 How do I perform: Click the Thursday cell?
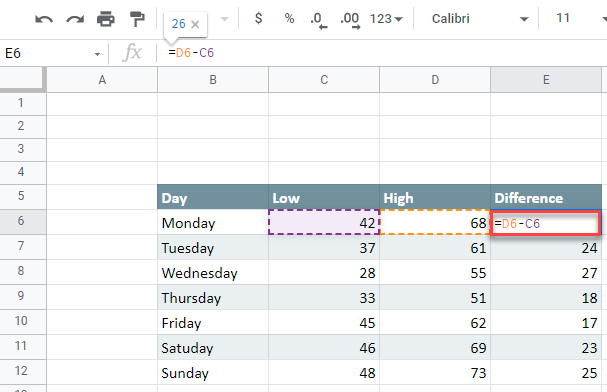click(213, 297)
